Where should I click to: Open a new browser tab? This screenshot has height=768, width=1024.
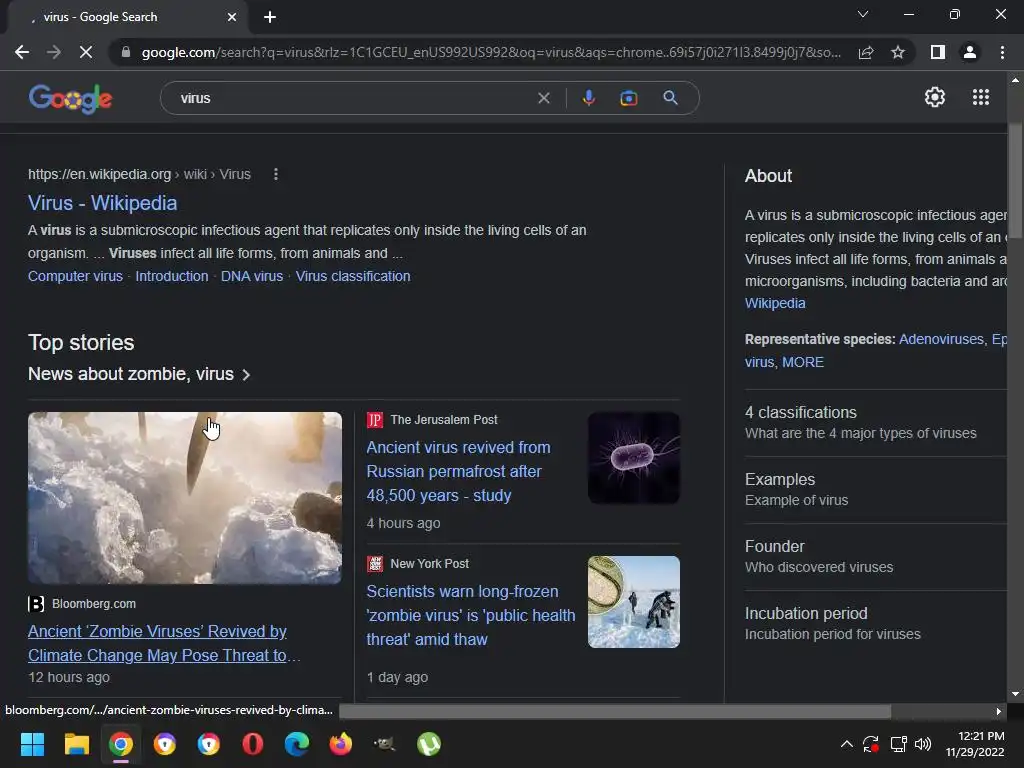pyautogui.click(x=270, y=17)
